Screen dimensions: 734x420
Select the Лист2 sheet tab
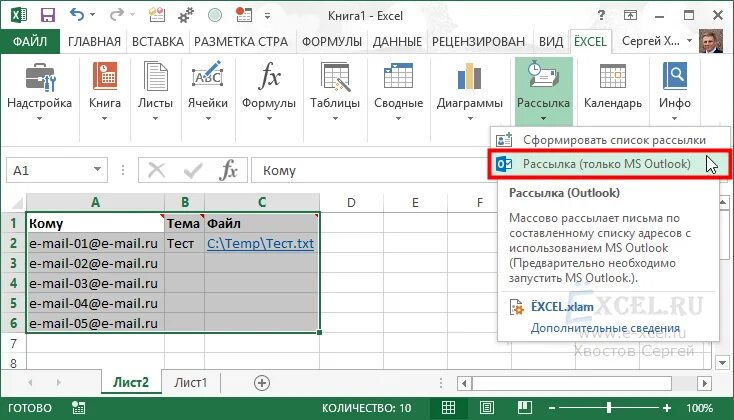[131, 383]
